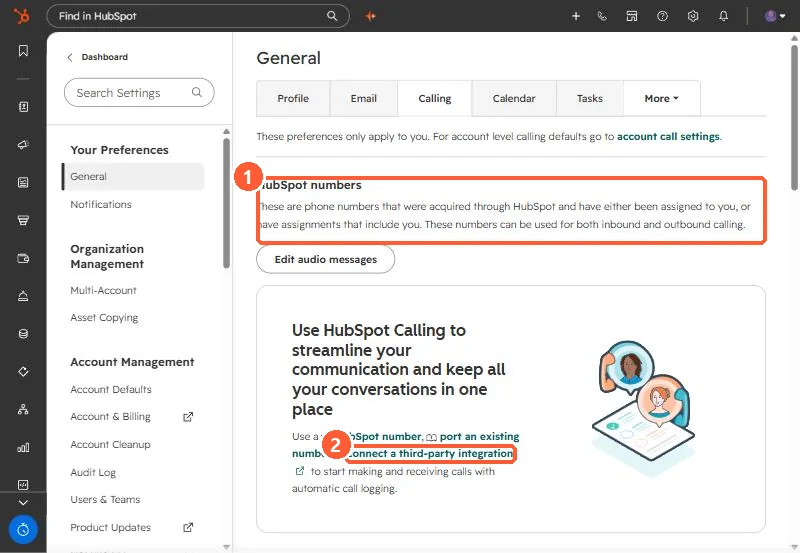Open the Content icon in left rail
Image resolution: width=800 pixels, height=553 pixels.
[23, 182]
